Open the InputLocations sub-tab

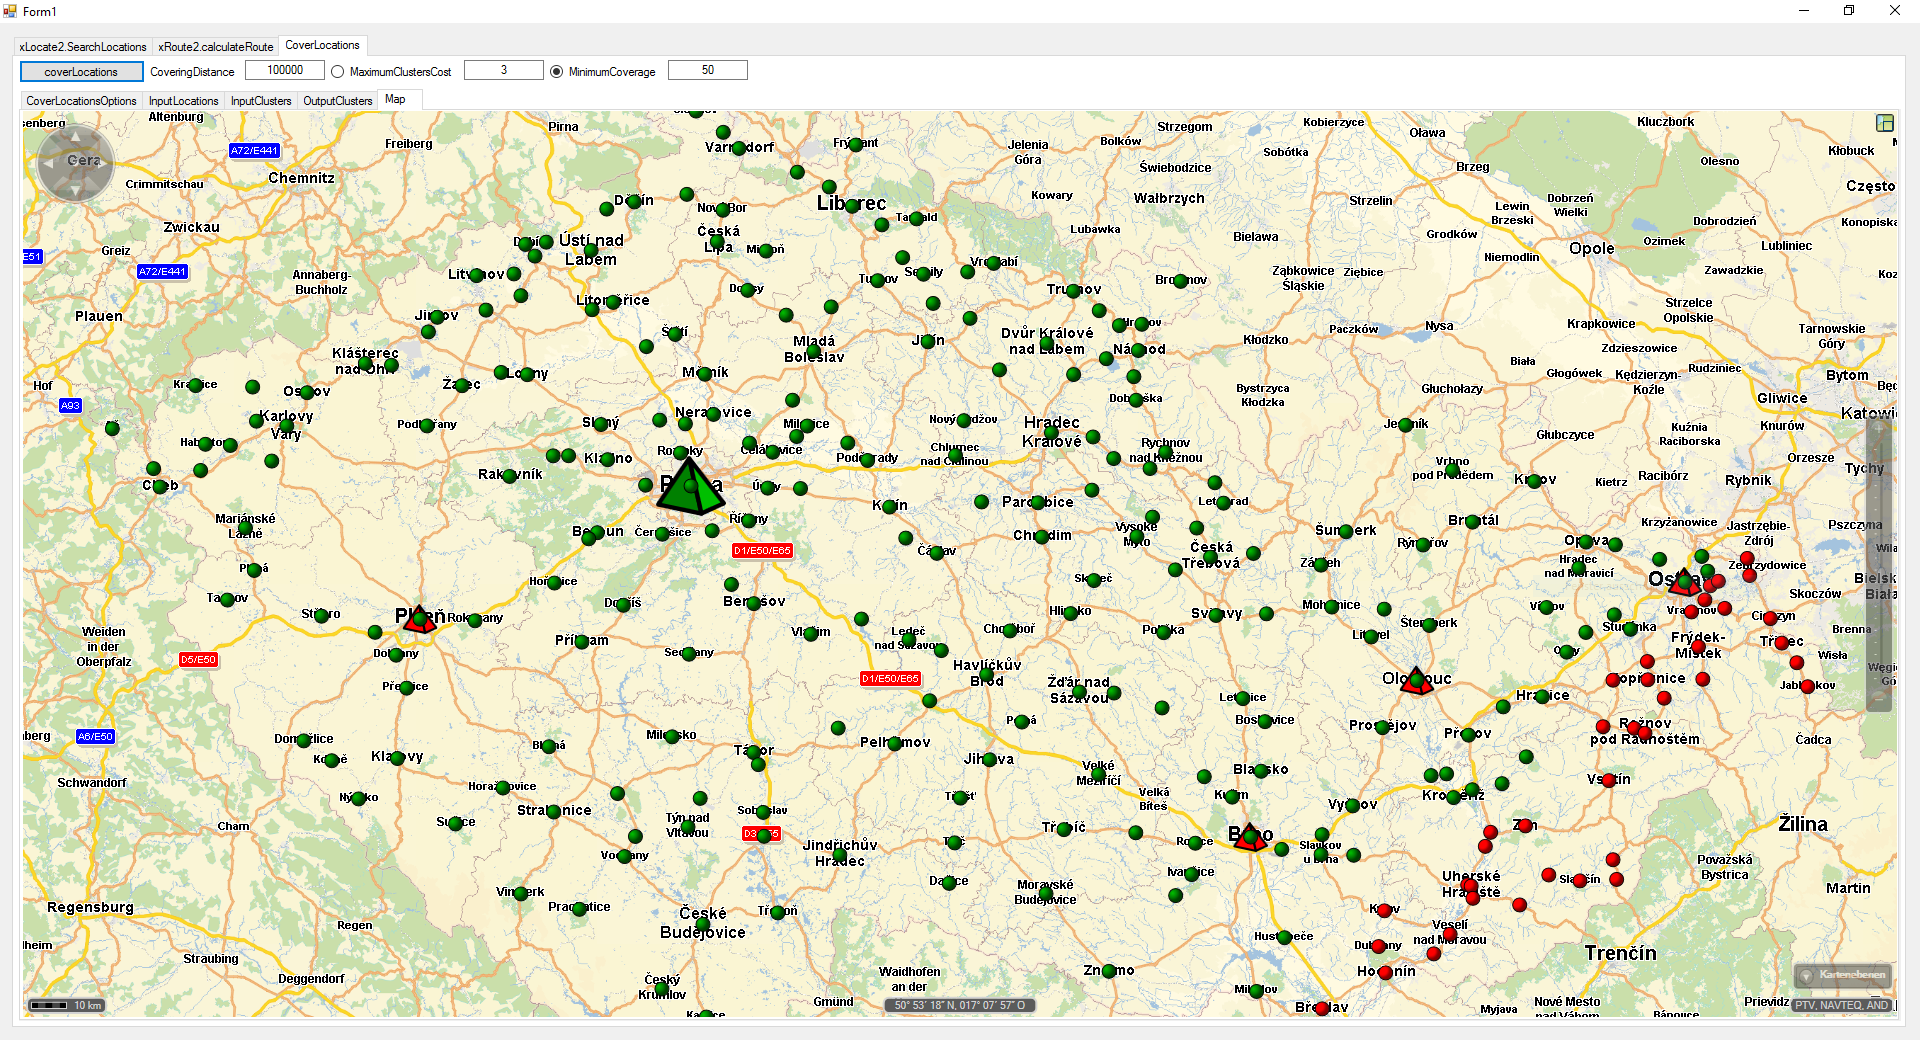(183, 101)
